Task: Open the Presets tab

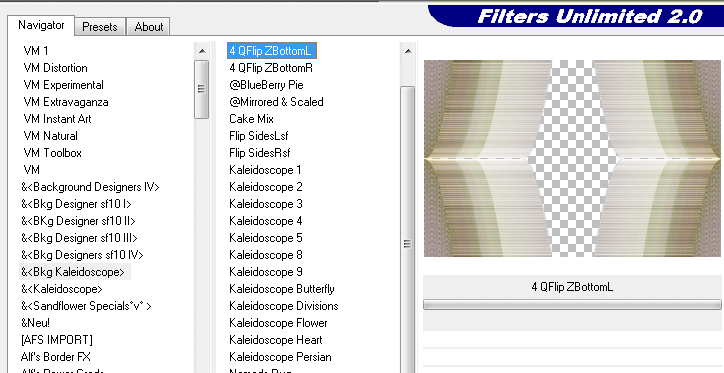Action: 100,27
